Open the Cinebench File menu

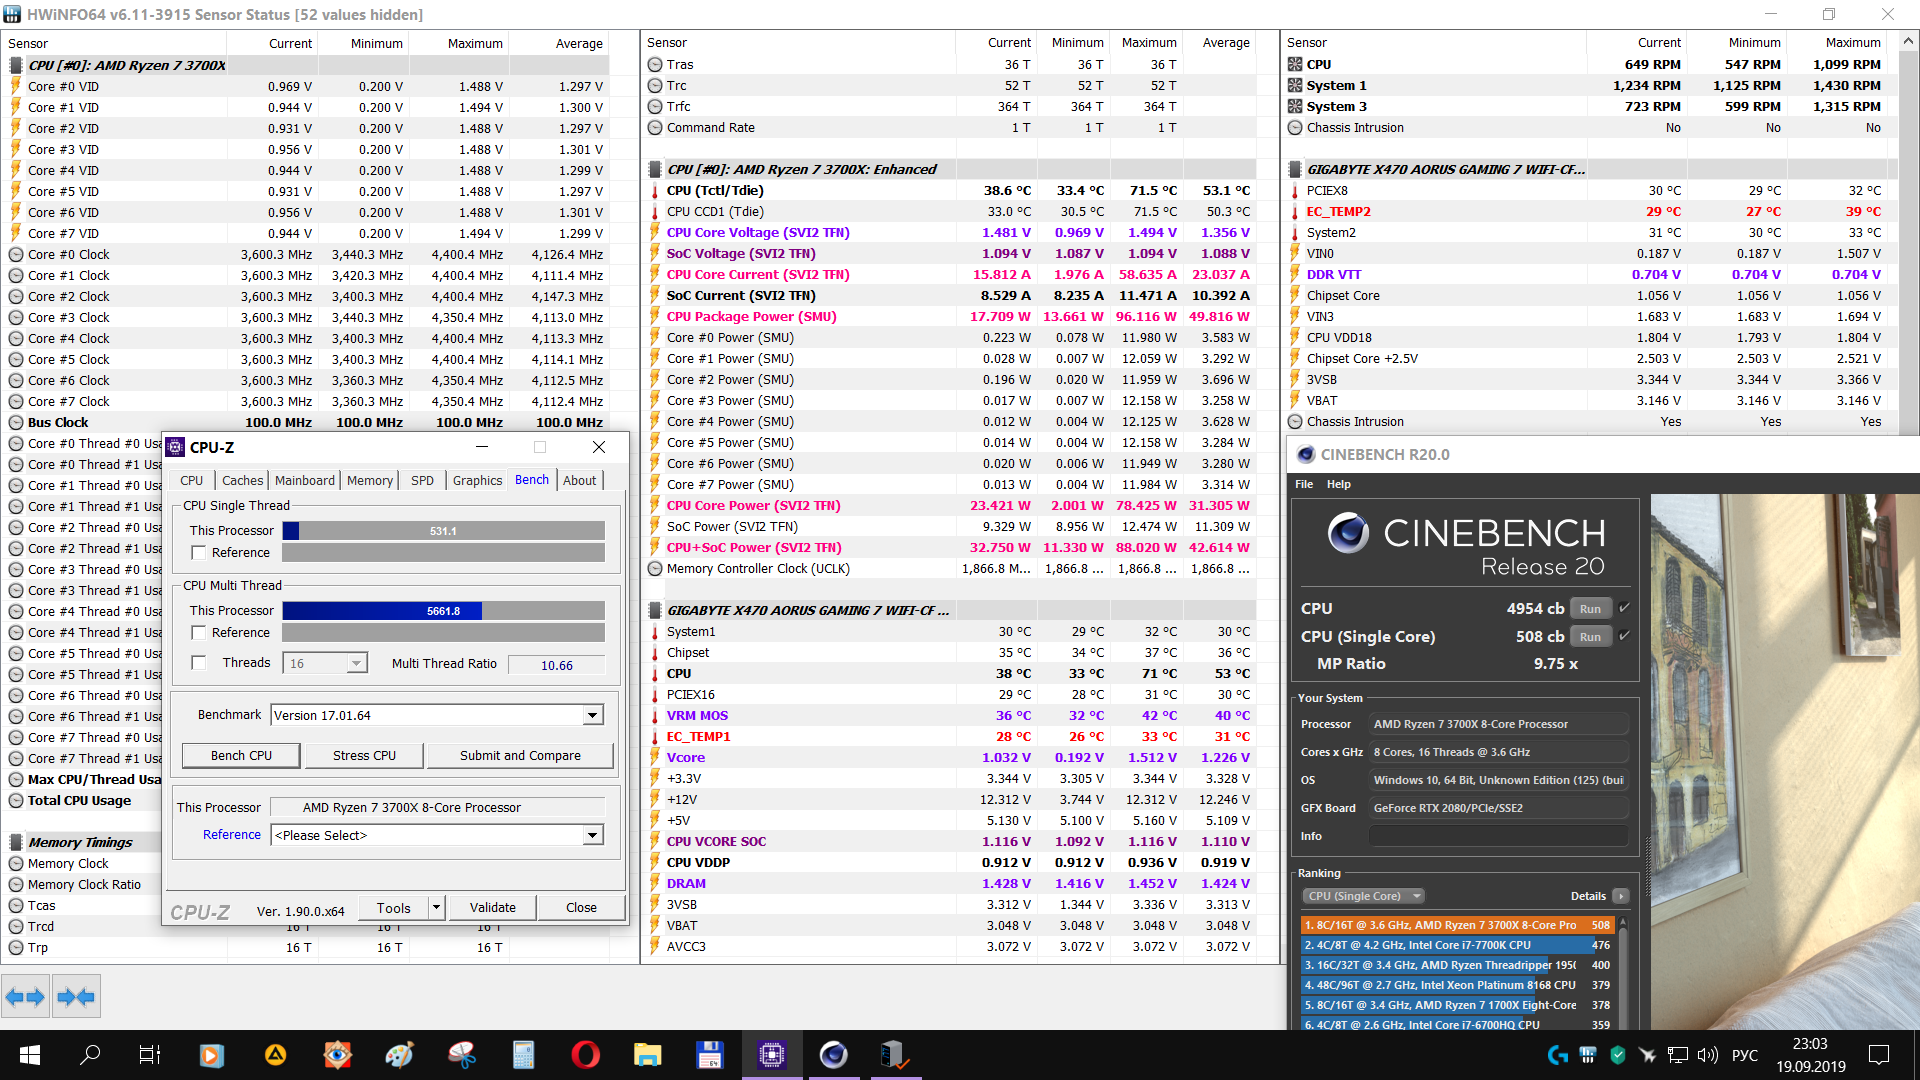tap(1304, 484)
